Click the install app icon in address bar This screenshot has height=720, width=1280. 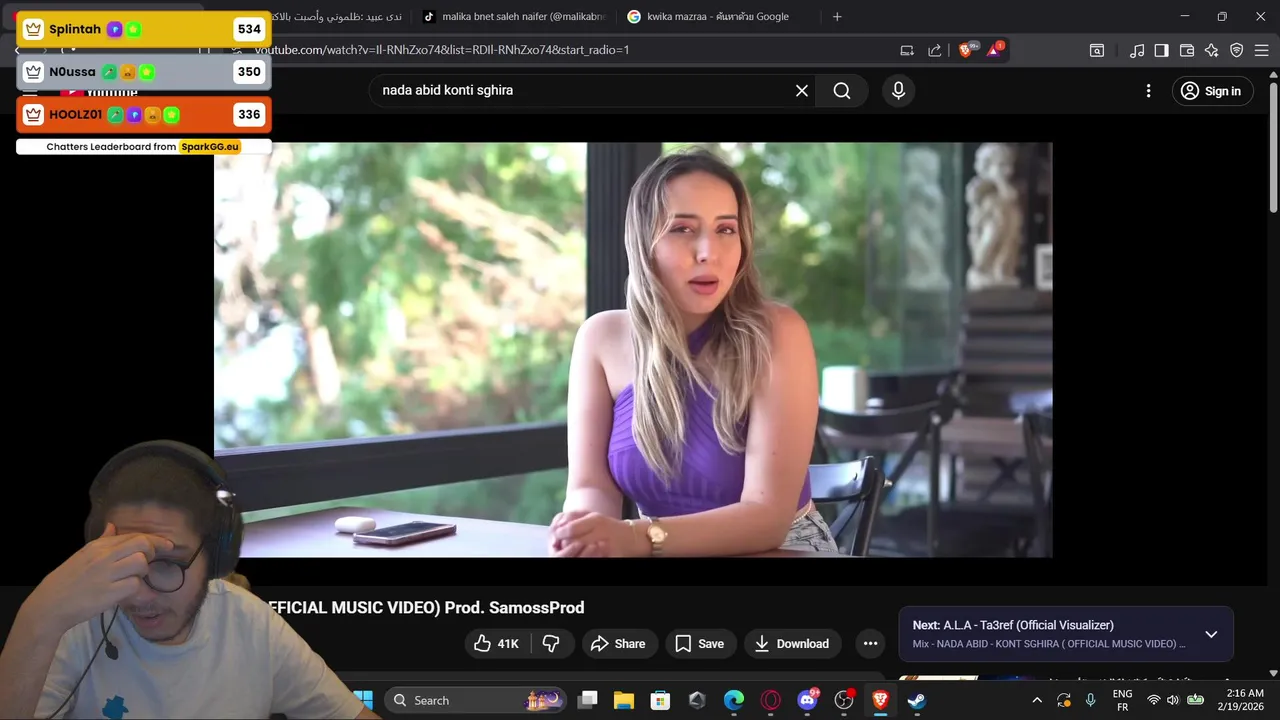pos(907,50)
